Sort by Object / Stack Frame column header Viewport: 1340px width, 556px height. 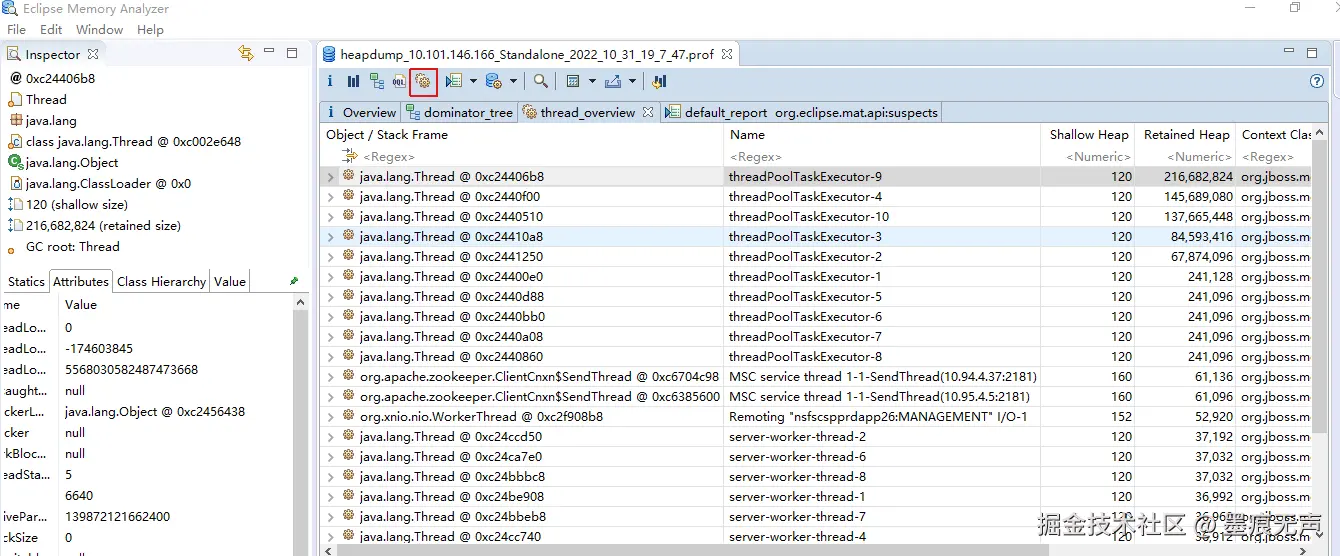point(522,135)
